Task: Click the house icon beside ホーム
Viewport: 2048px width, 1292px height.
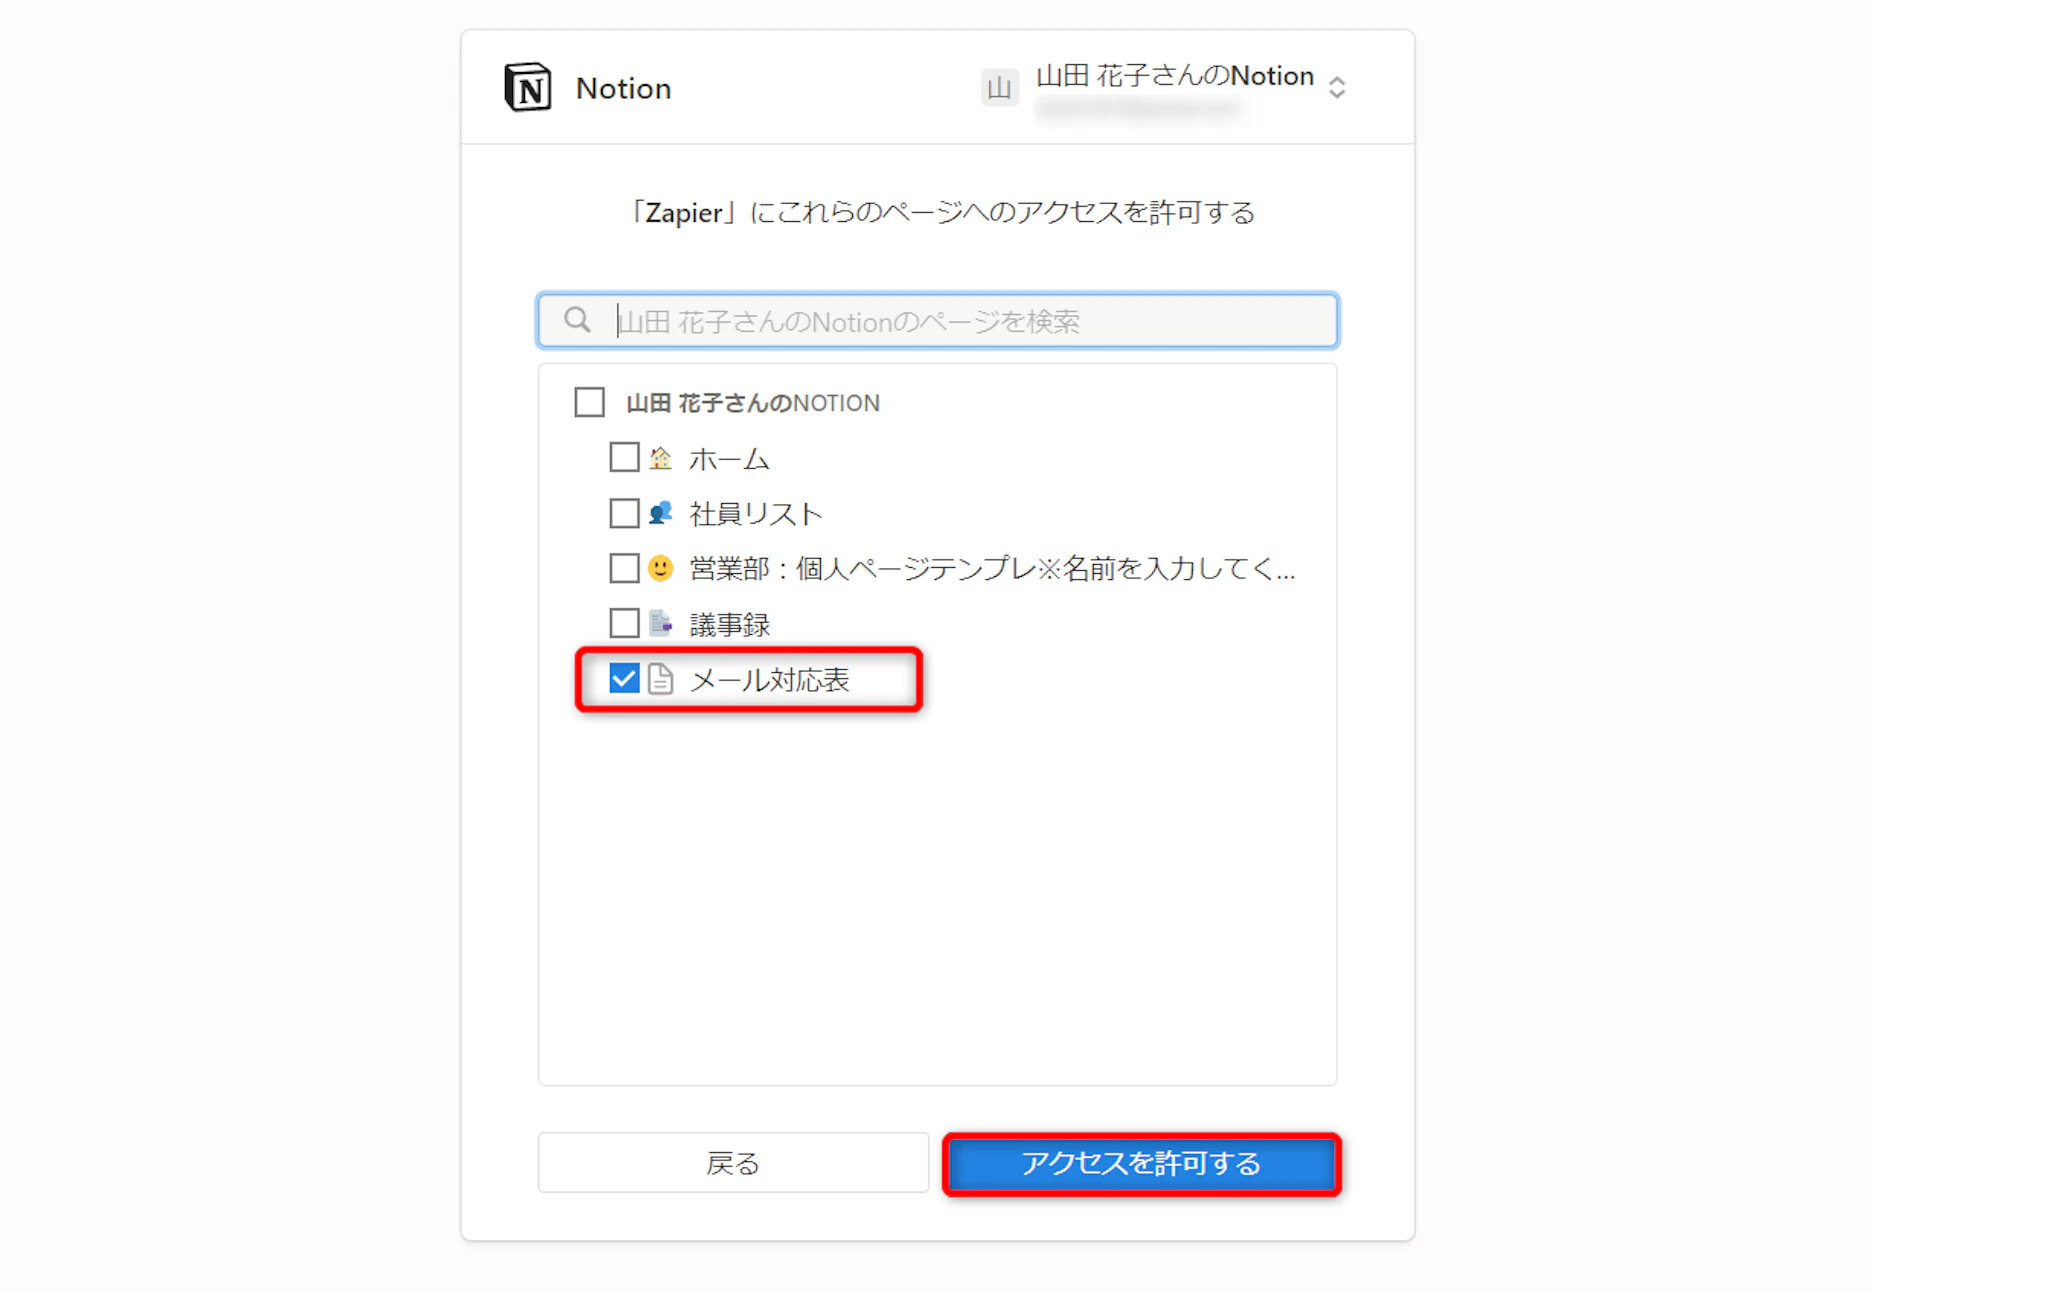Action: click(x=660, y=459)
